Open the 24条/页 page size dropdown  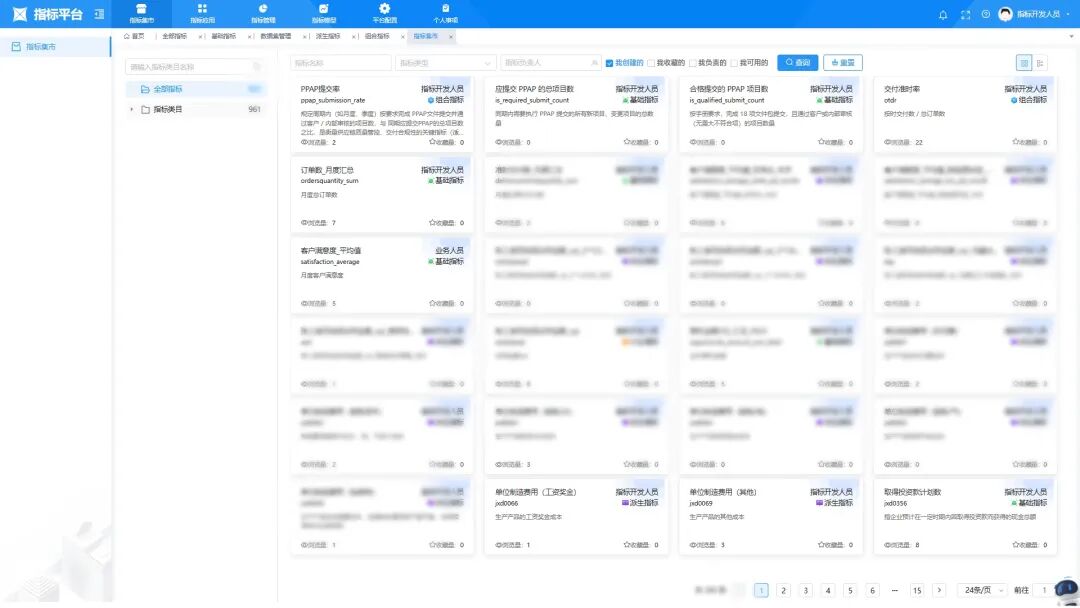[981, 590]
